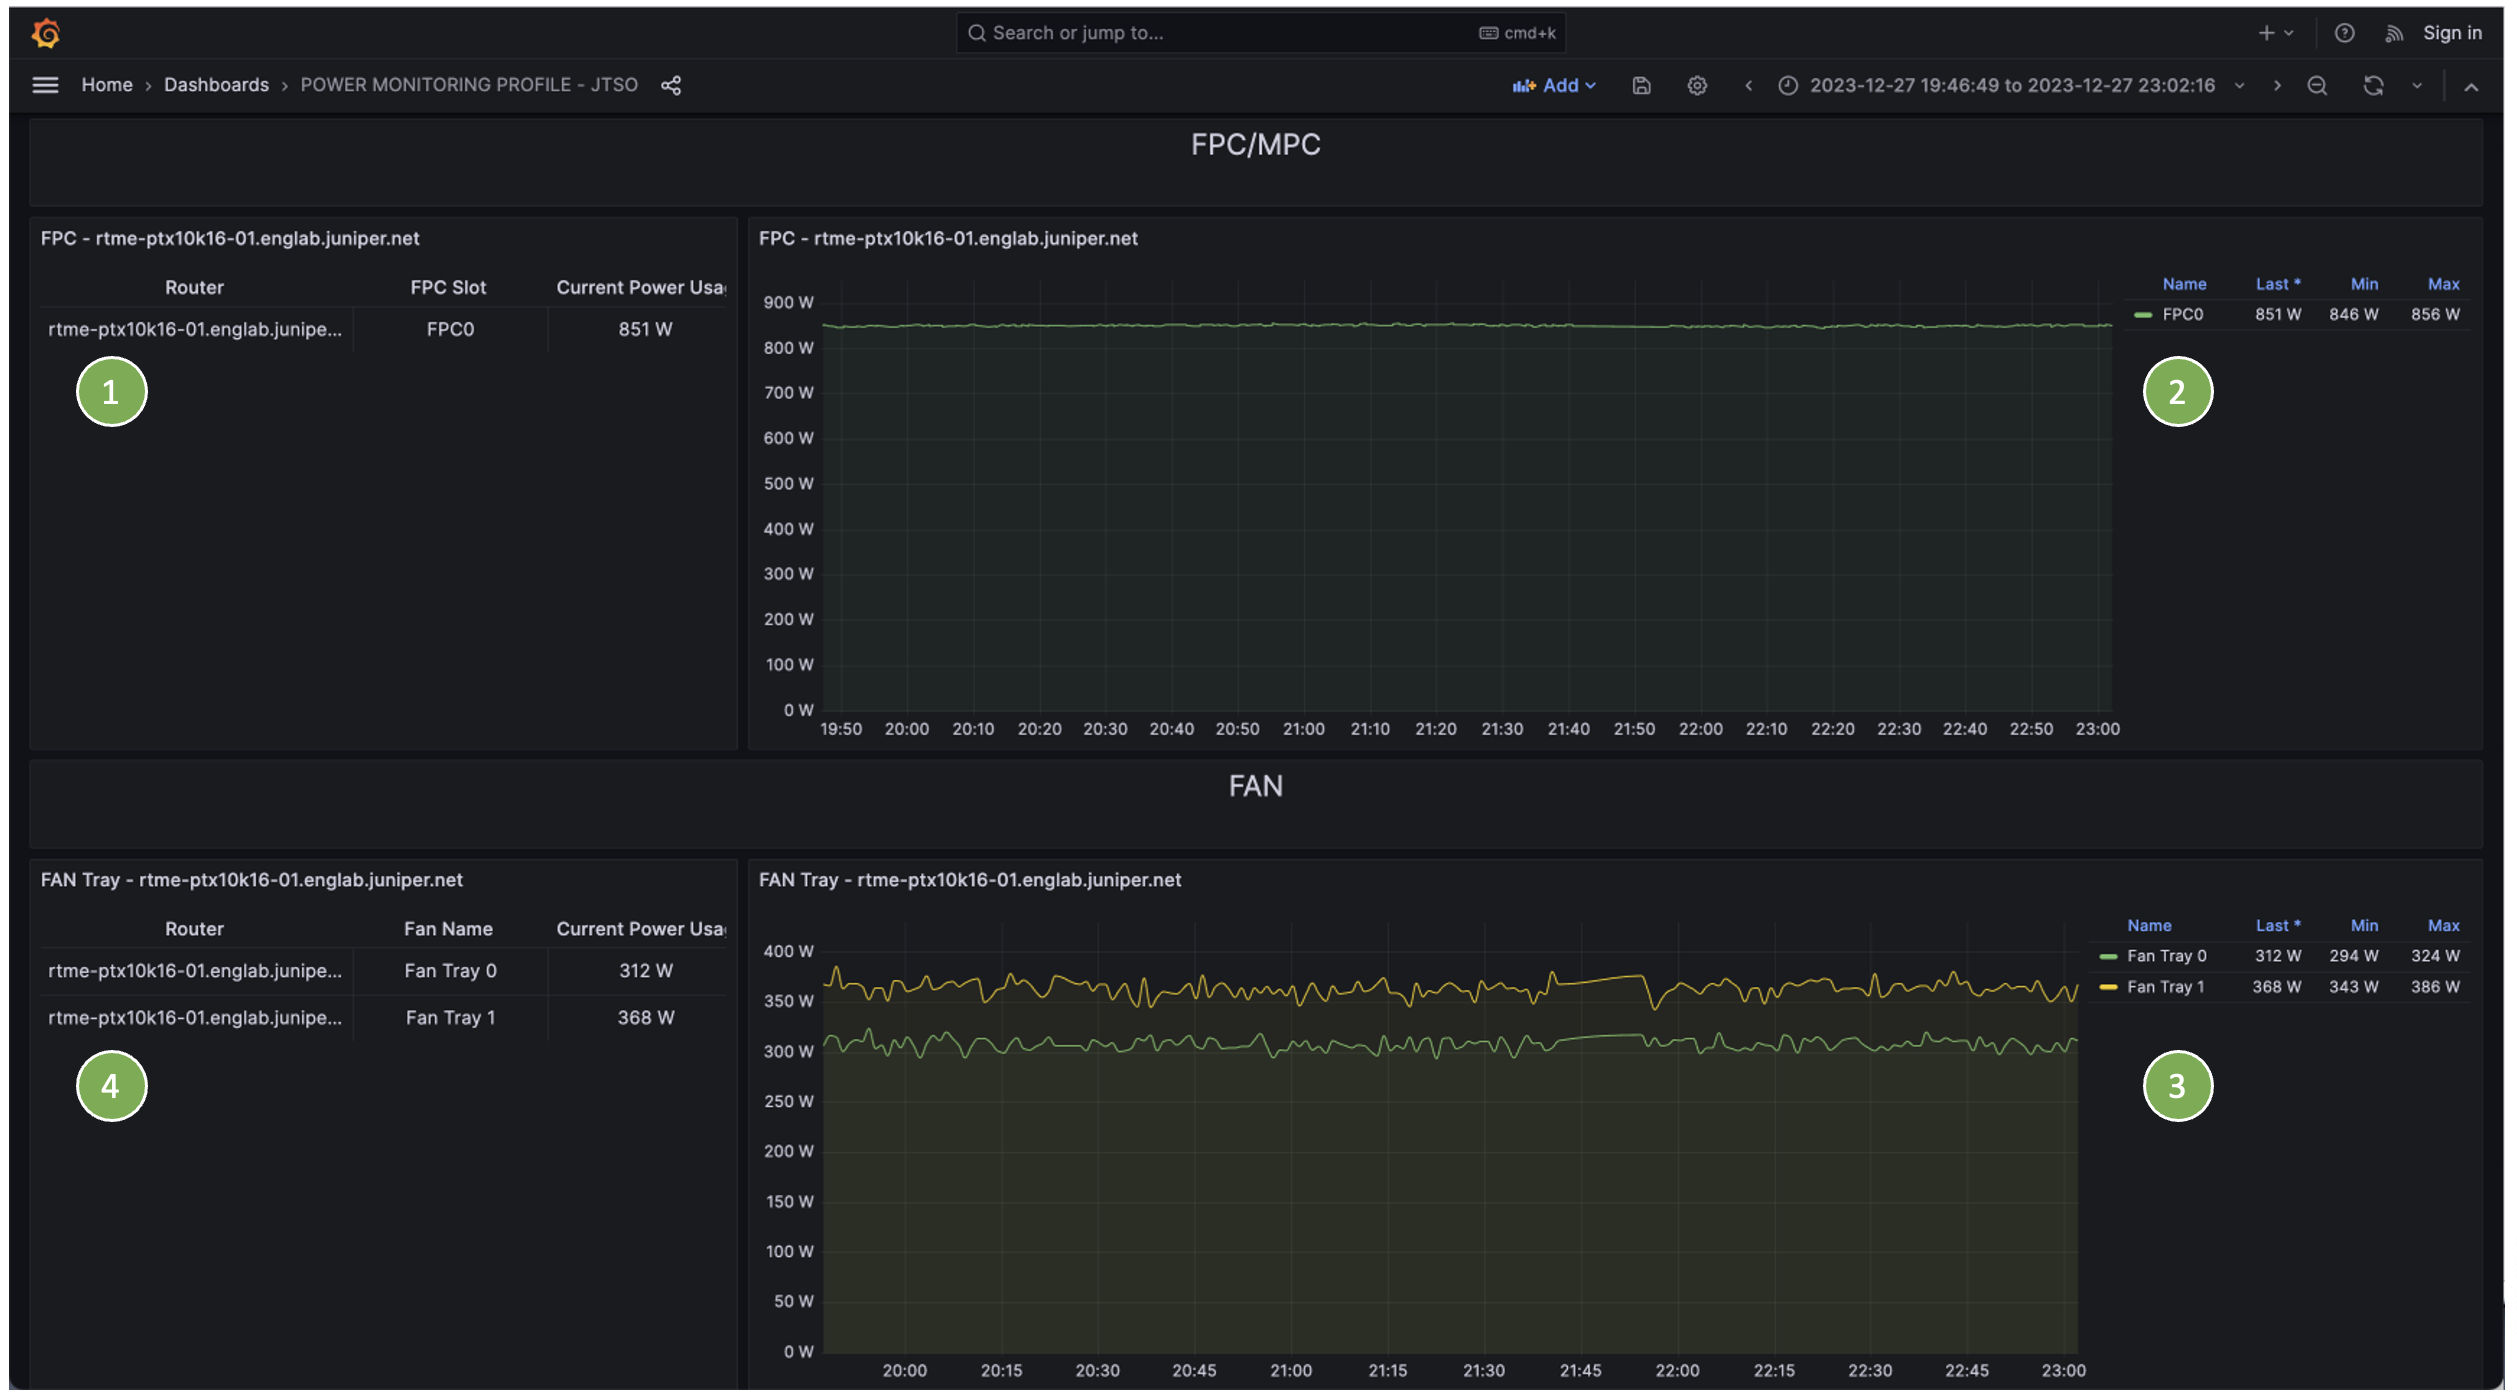This screenshot has width=2517, height=1396.
Task: Navigate to the Dashboards breadcrumb
Action: click(x=216, y=85)
